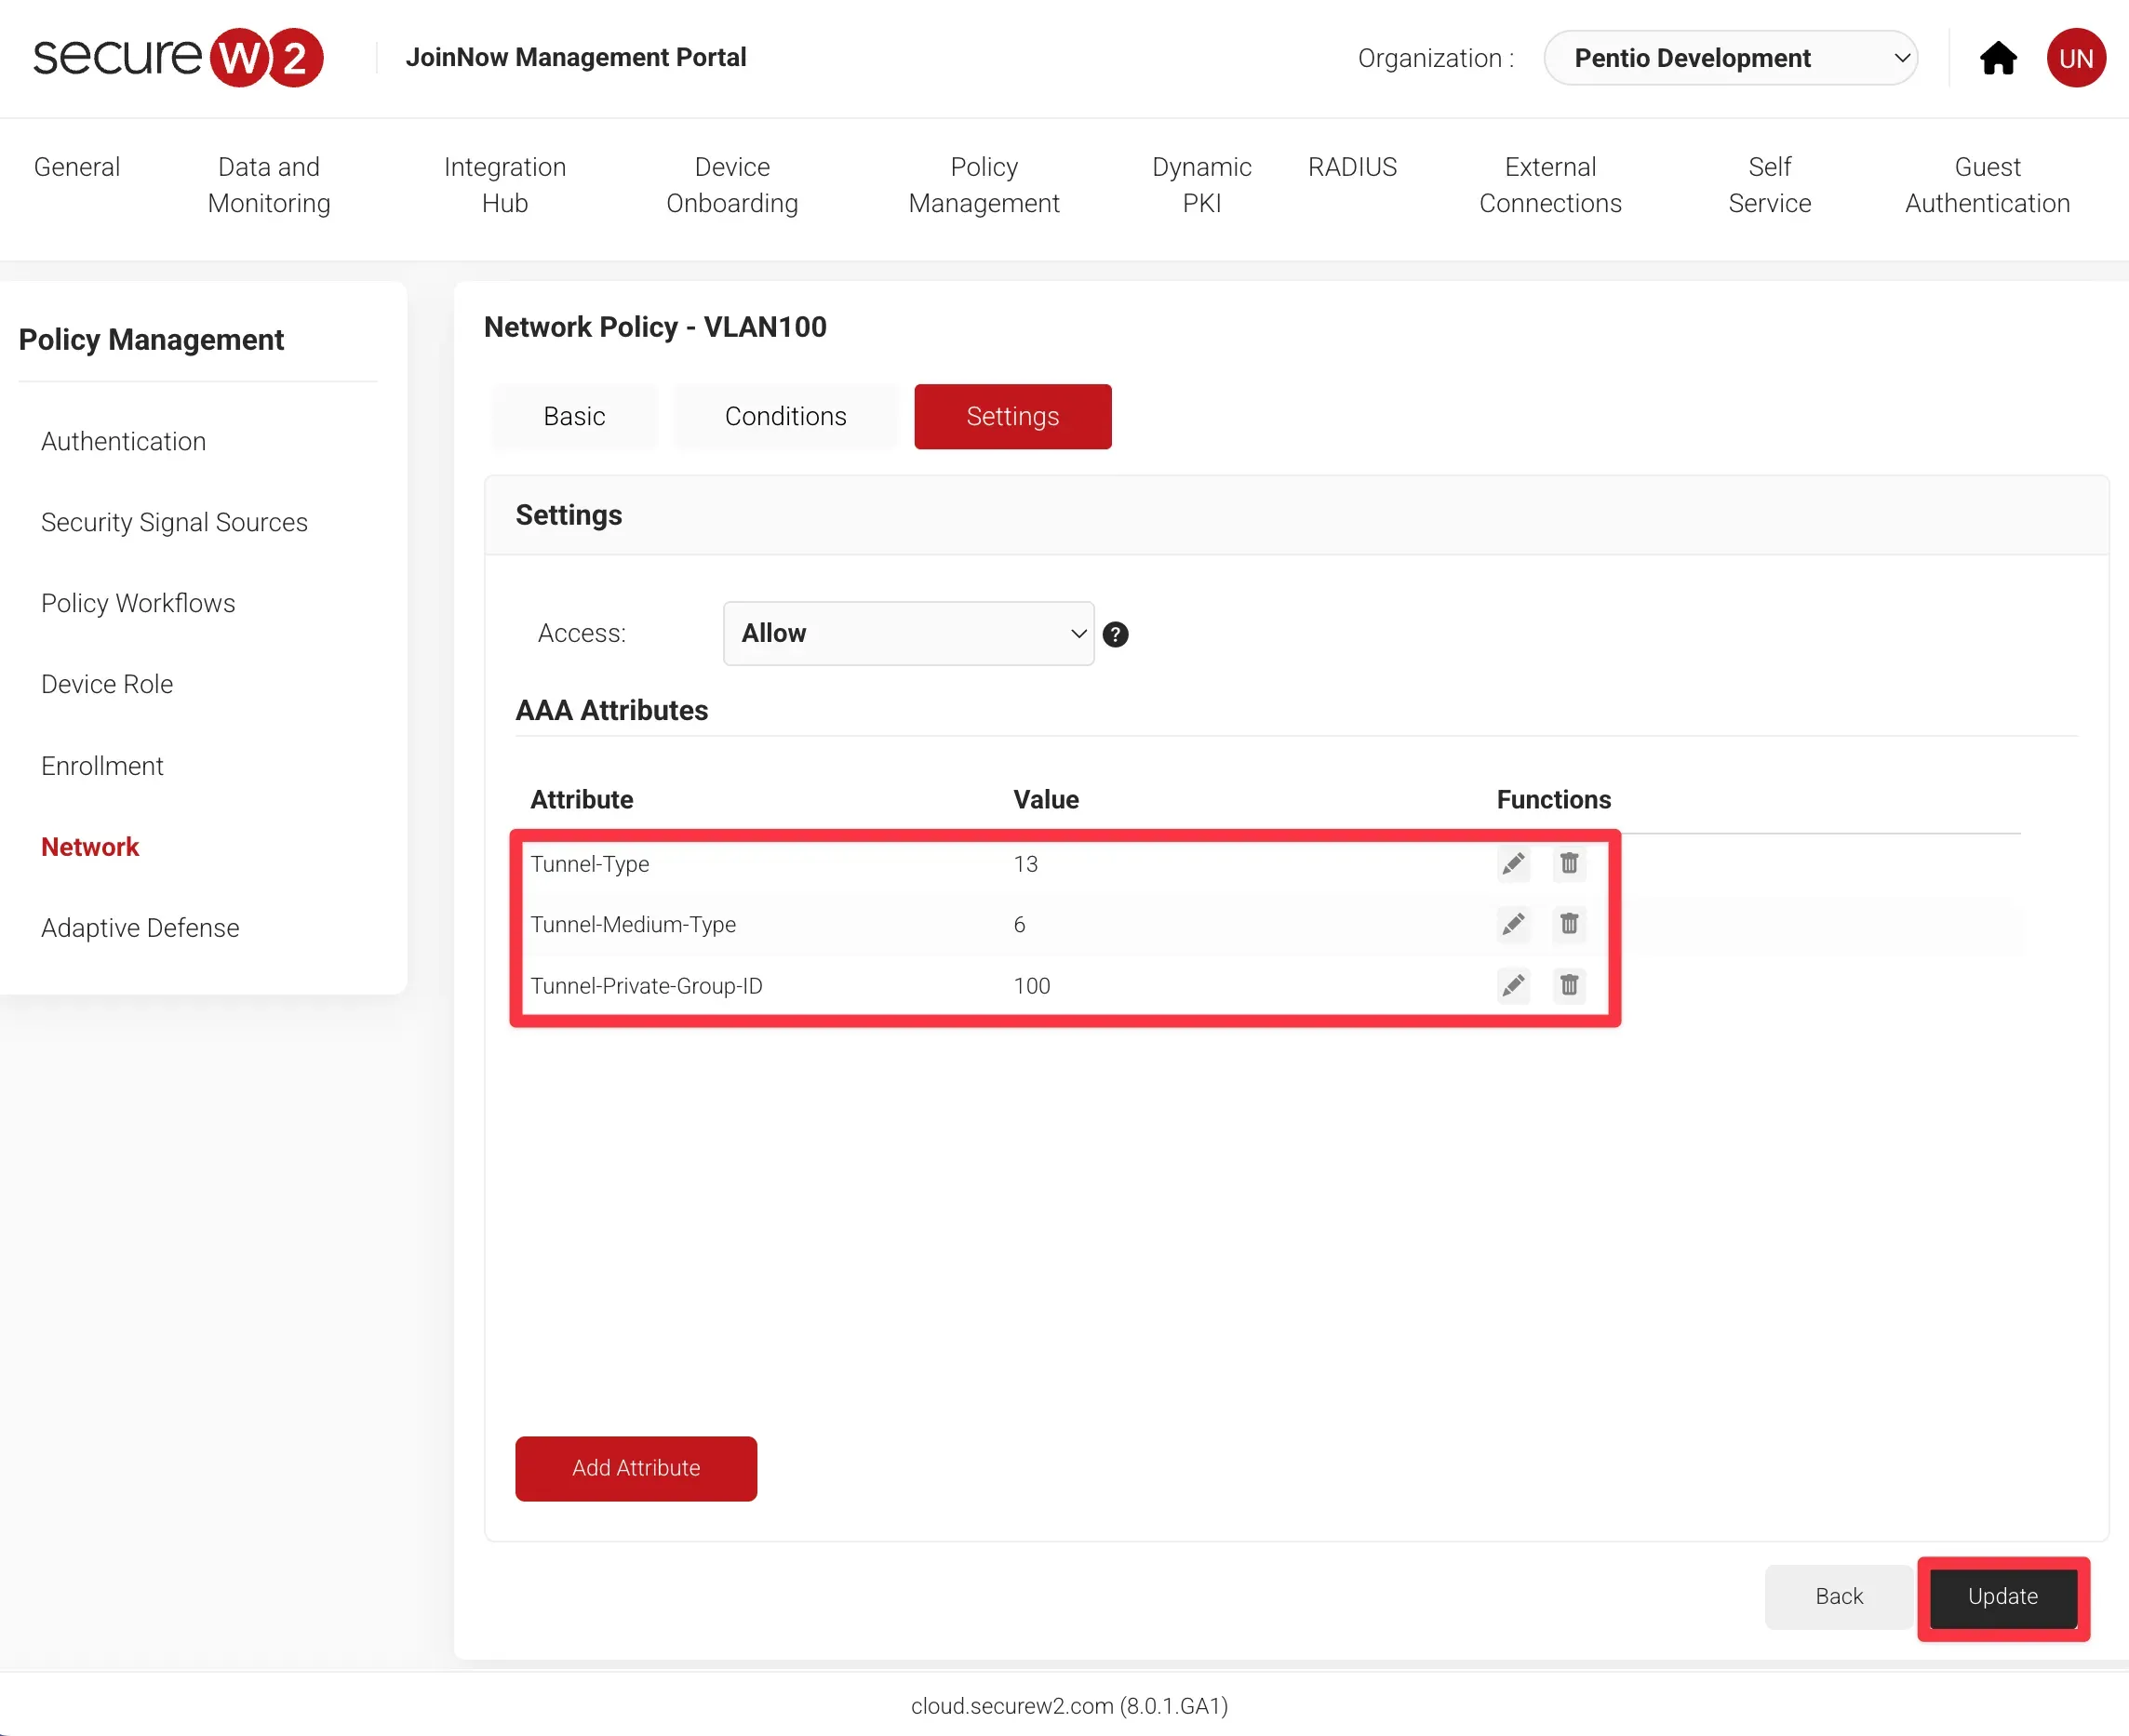
Task: Delete the Tunnel-Type attribute with trash icon
Action: click(x=1569, y=863)
